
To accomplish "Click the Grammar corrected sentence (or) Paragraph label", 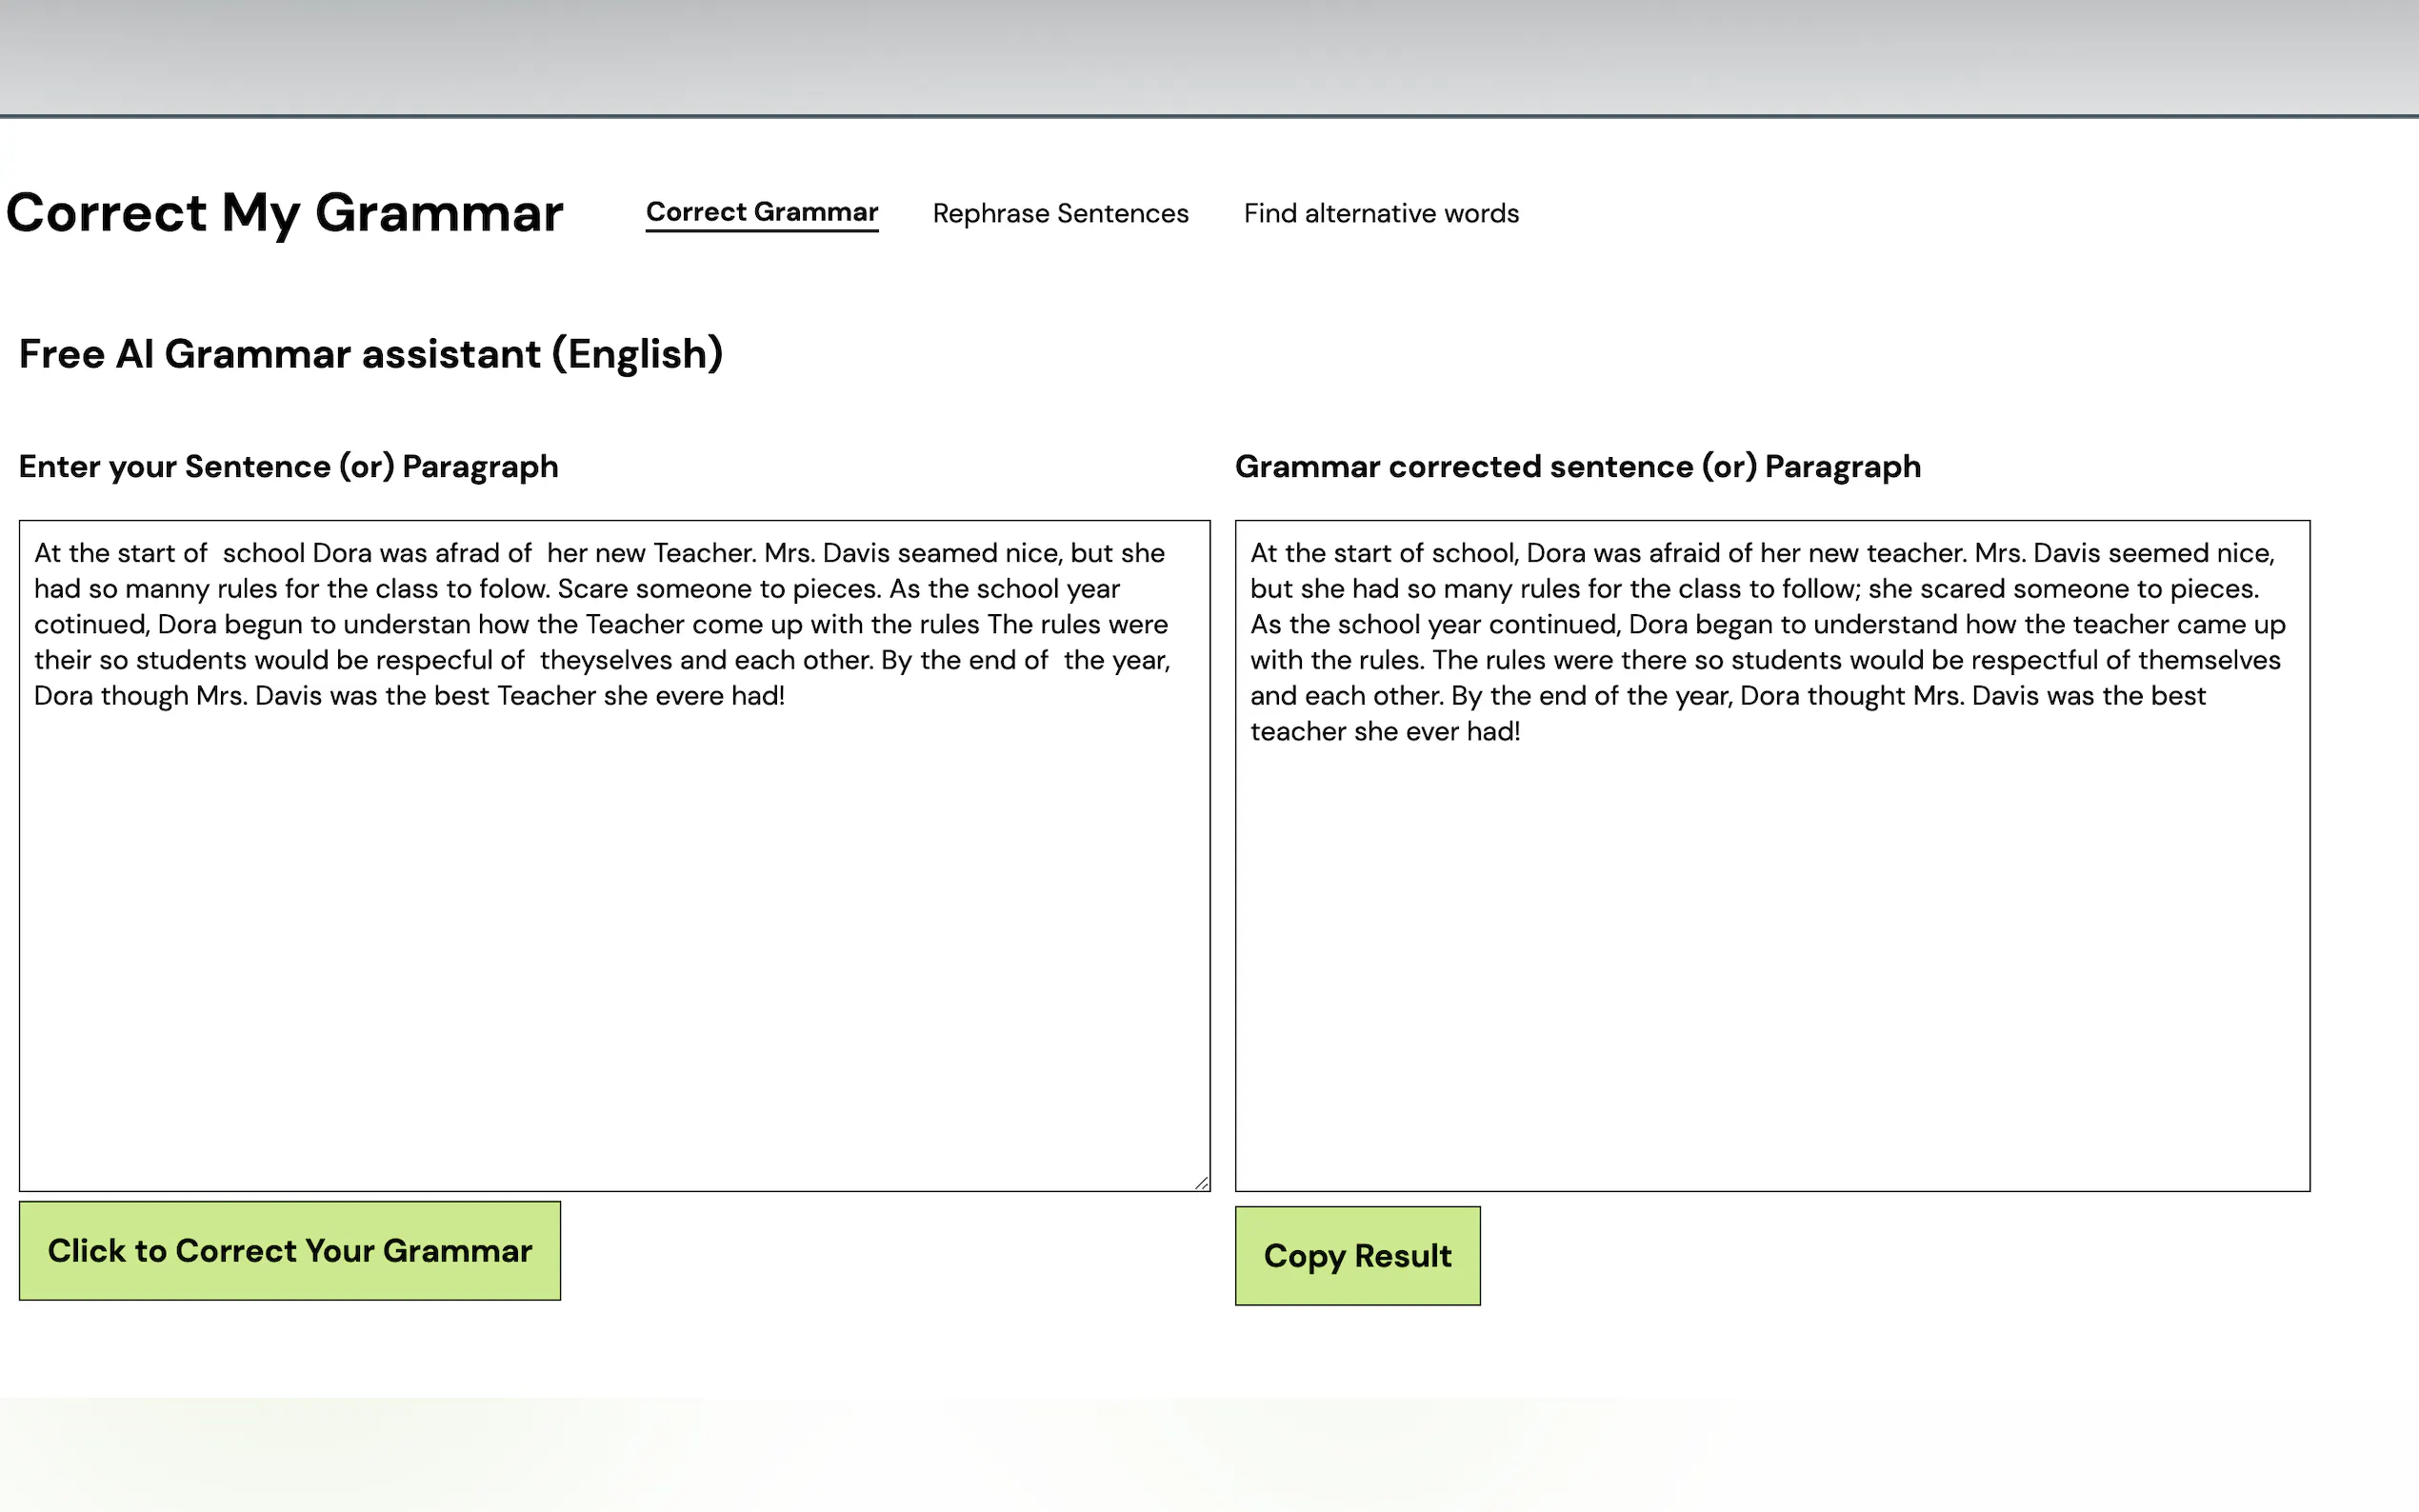I will point(1577,466).
